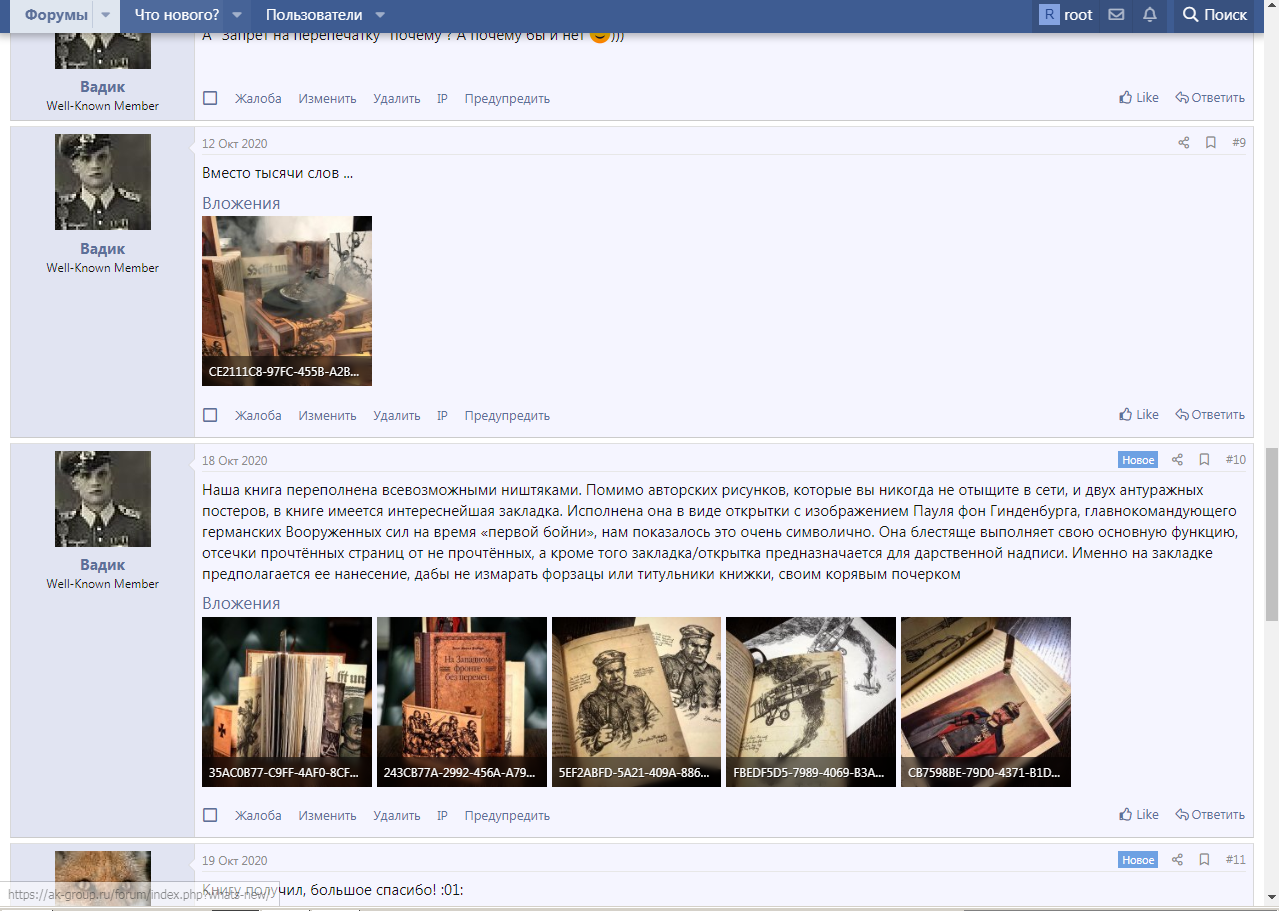Expand the Пользователи dropdown arrow
This screenshot has height=911, width=1279.
(380, 15)
